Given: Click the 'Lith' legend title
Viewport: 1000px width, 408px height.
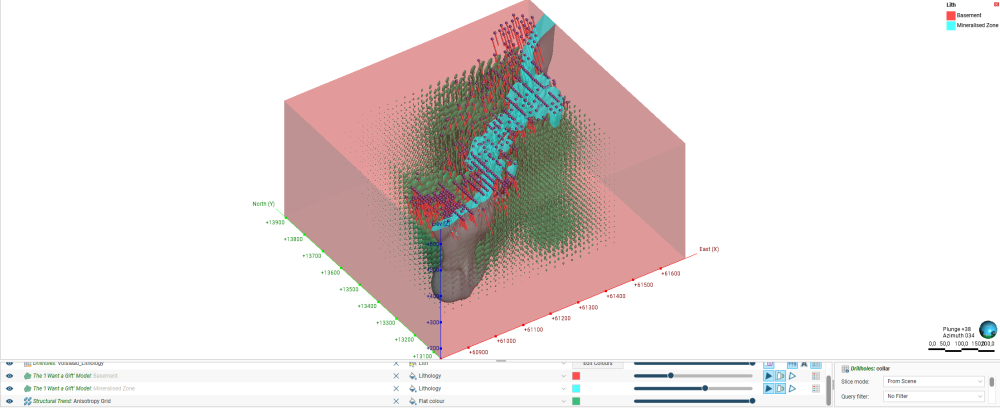Looking at the screenshot, I should [x=951, y=4].
